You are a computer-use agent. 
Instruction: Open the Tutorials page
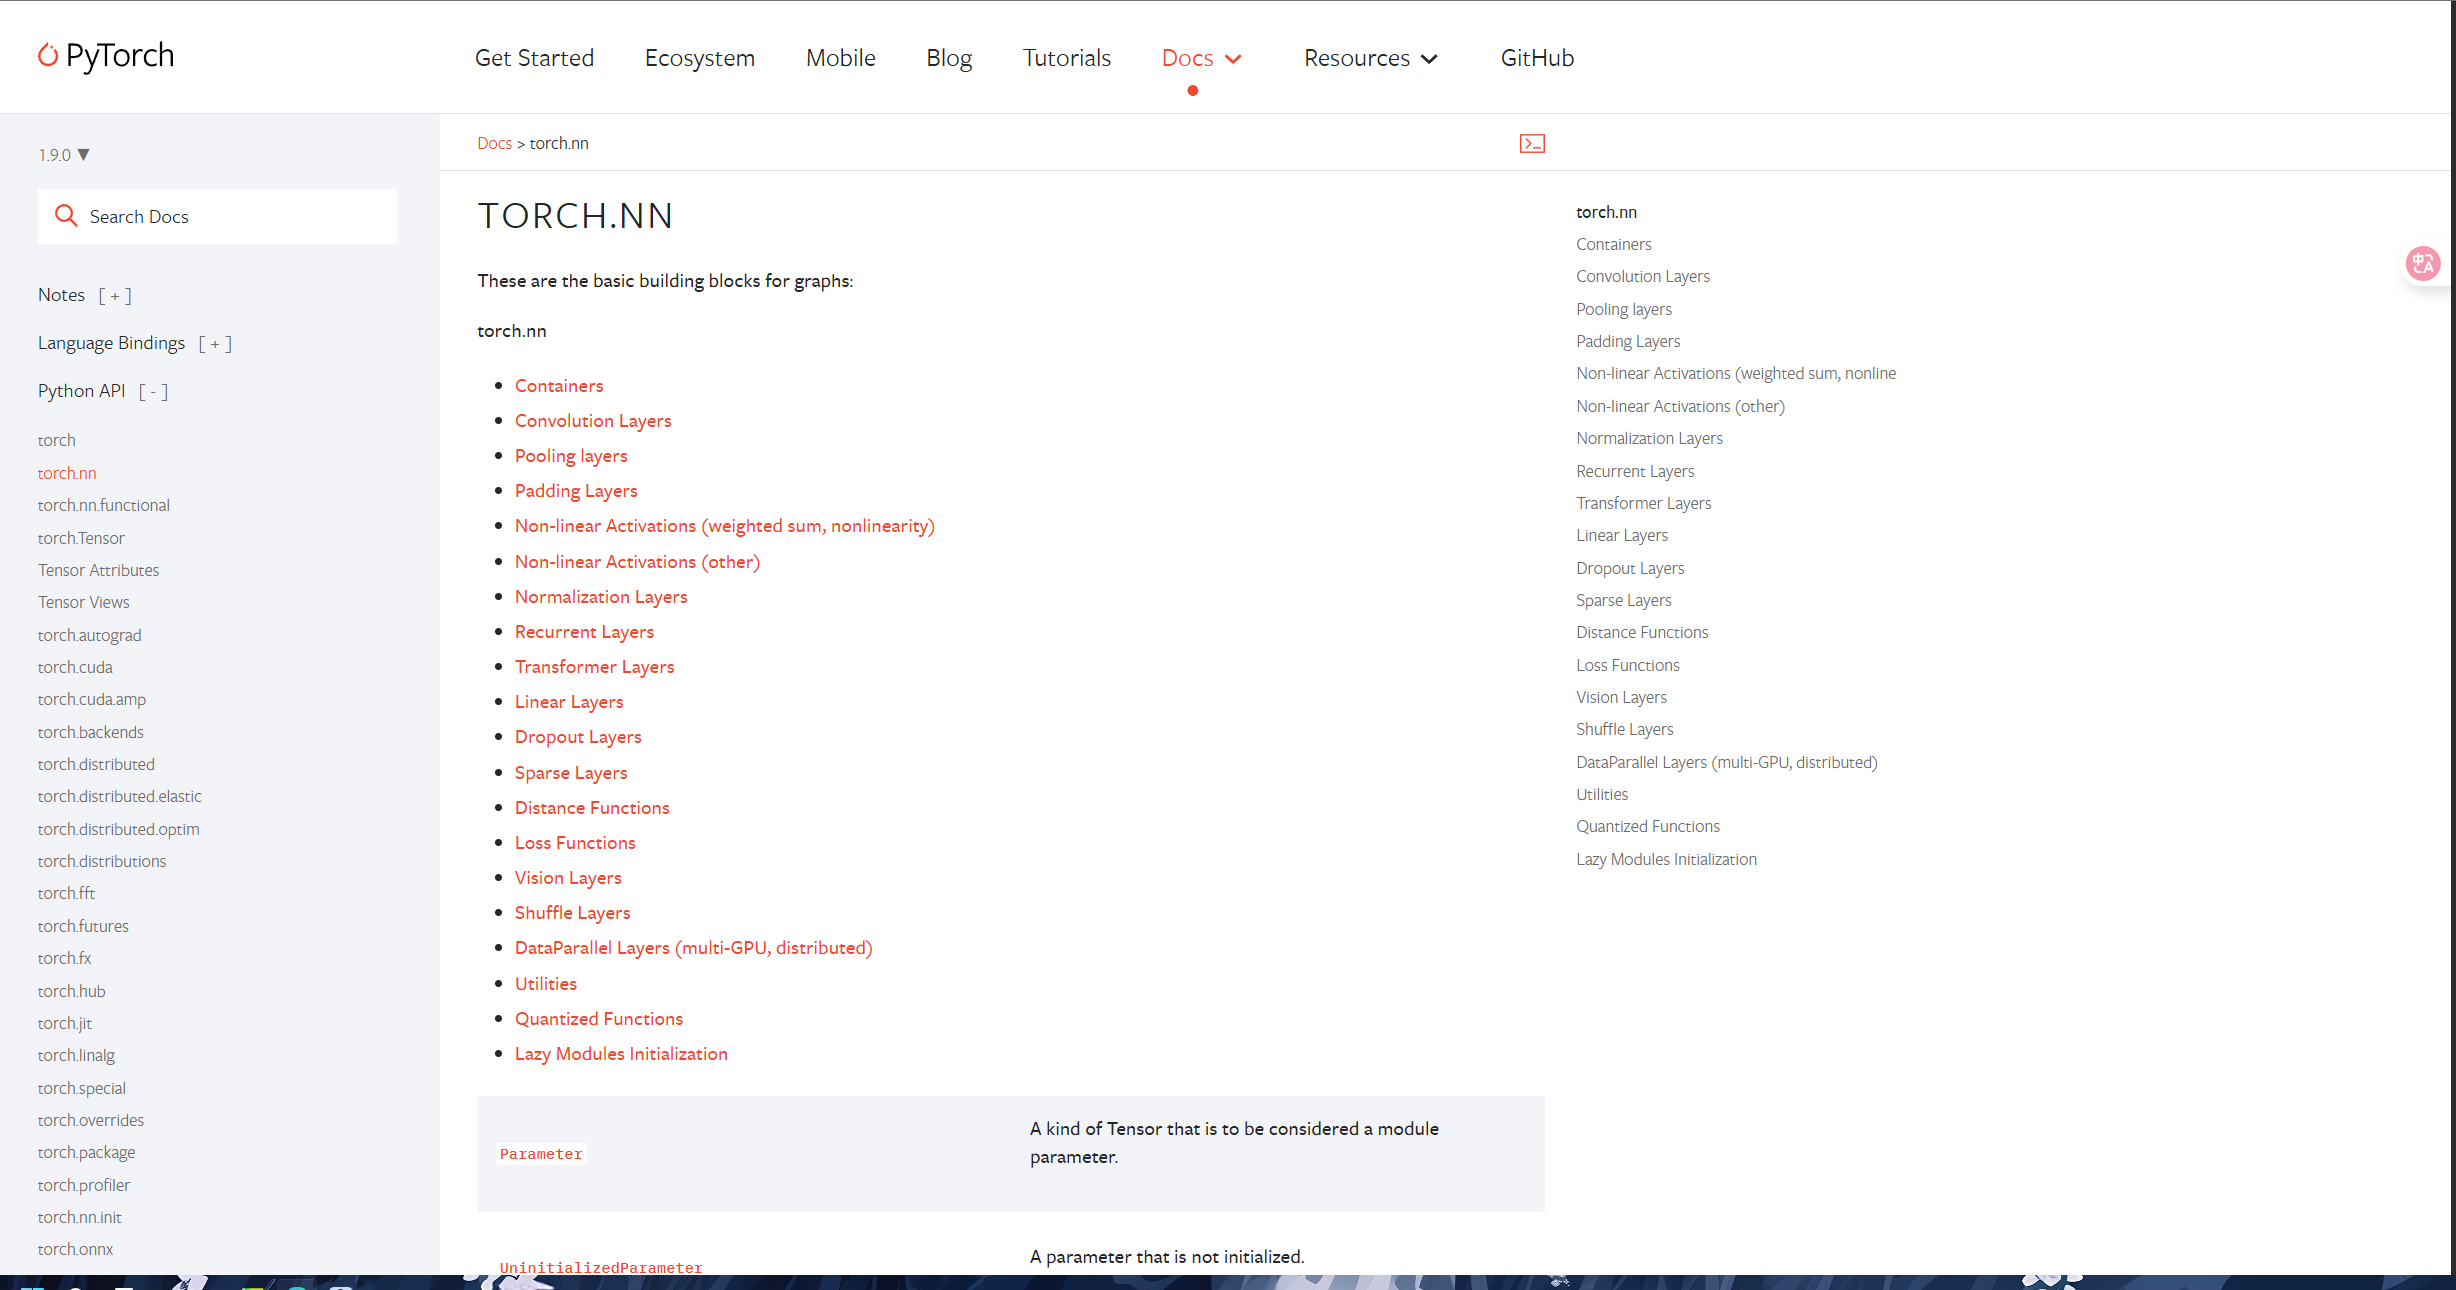(x=1067, y=58)
